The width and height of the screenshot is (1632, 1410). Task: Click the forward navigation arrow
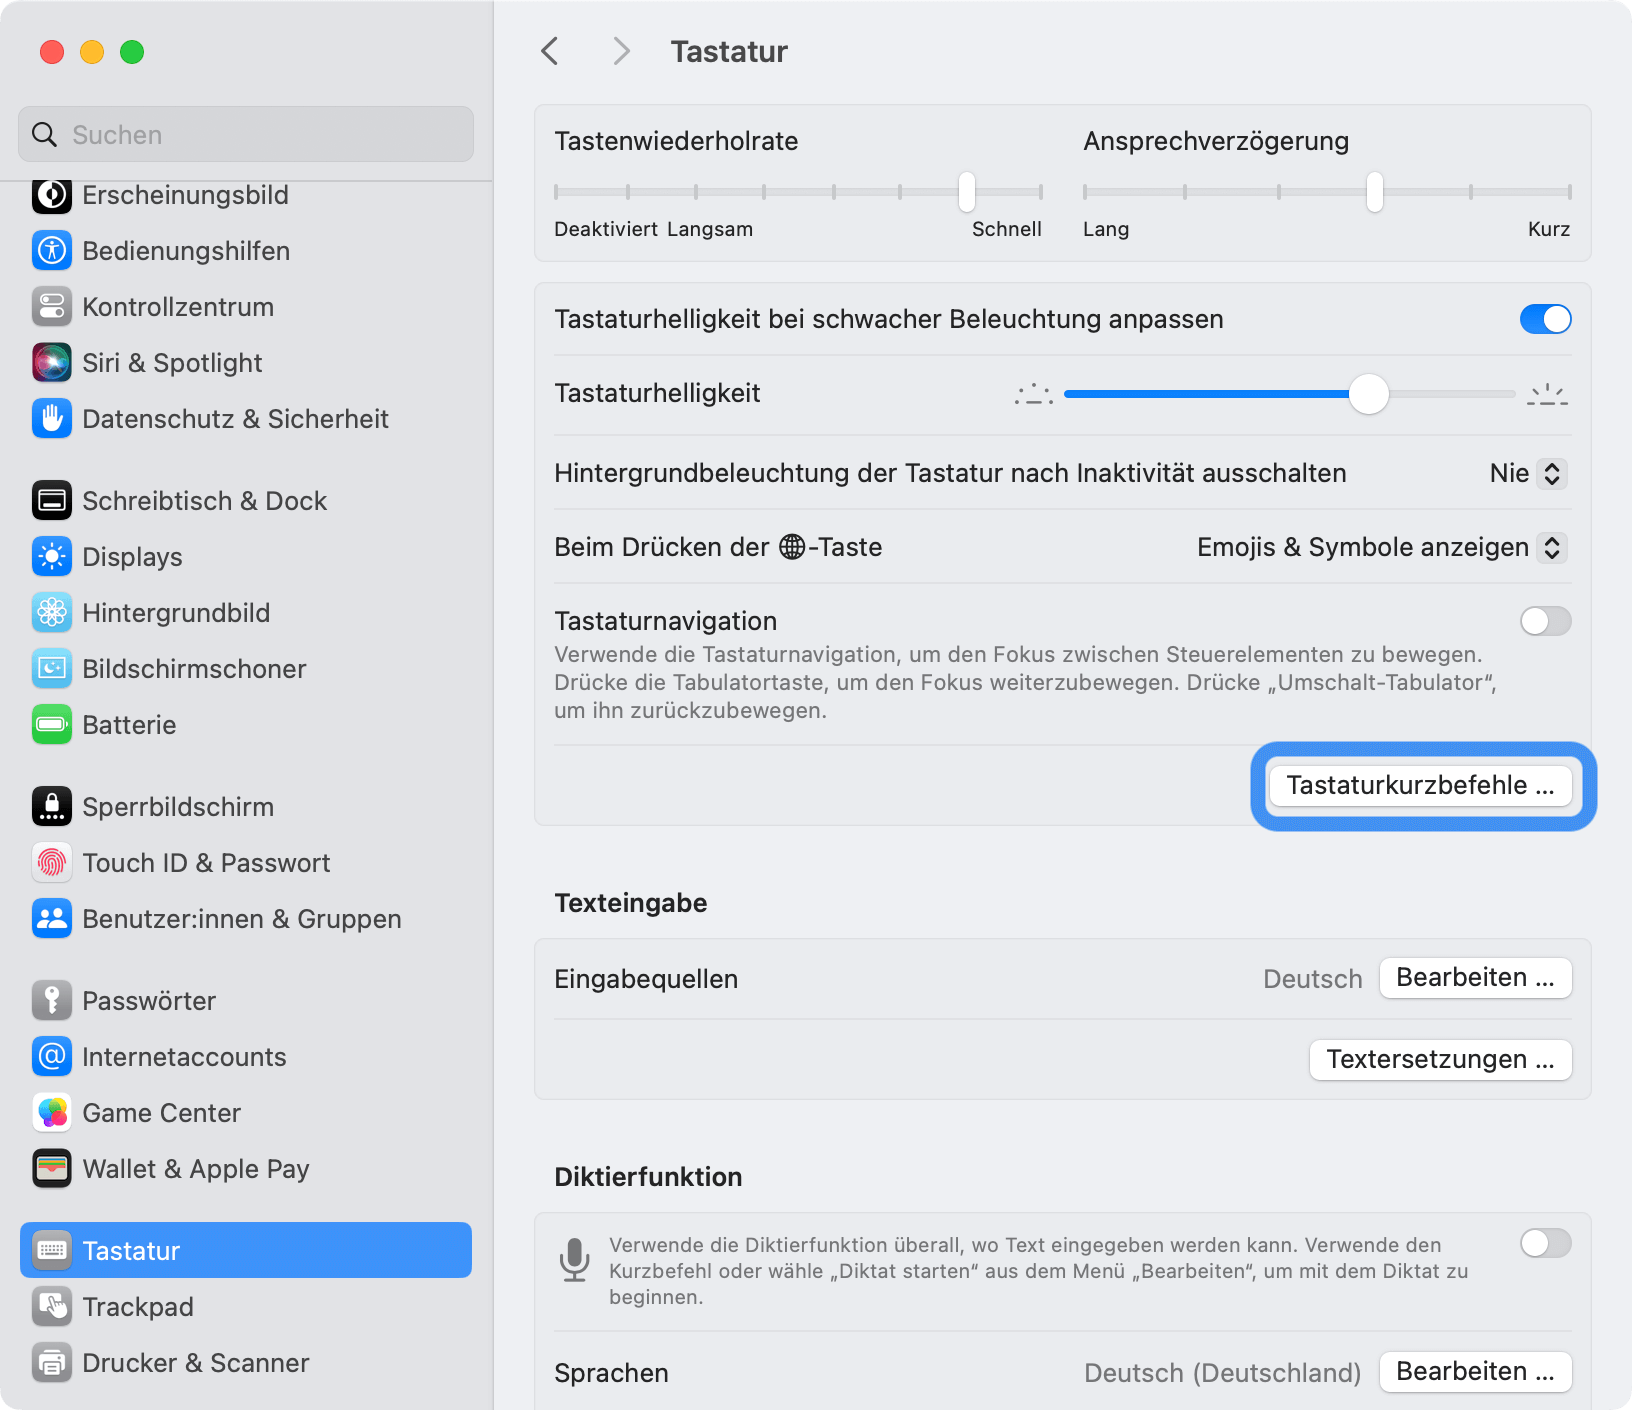click(x=621, y=51)
